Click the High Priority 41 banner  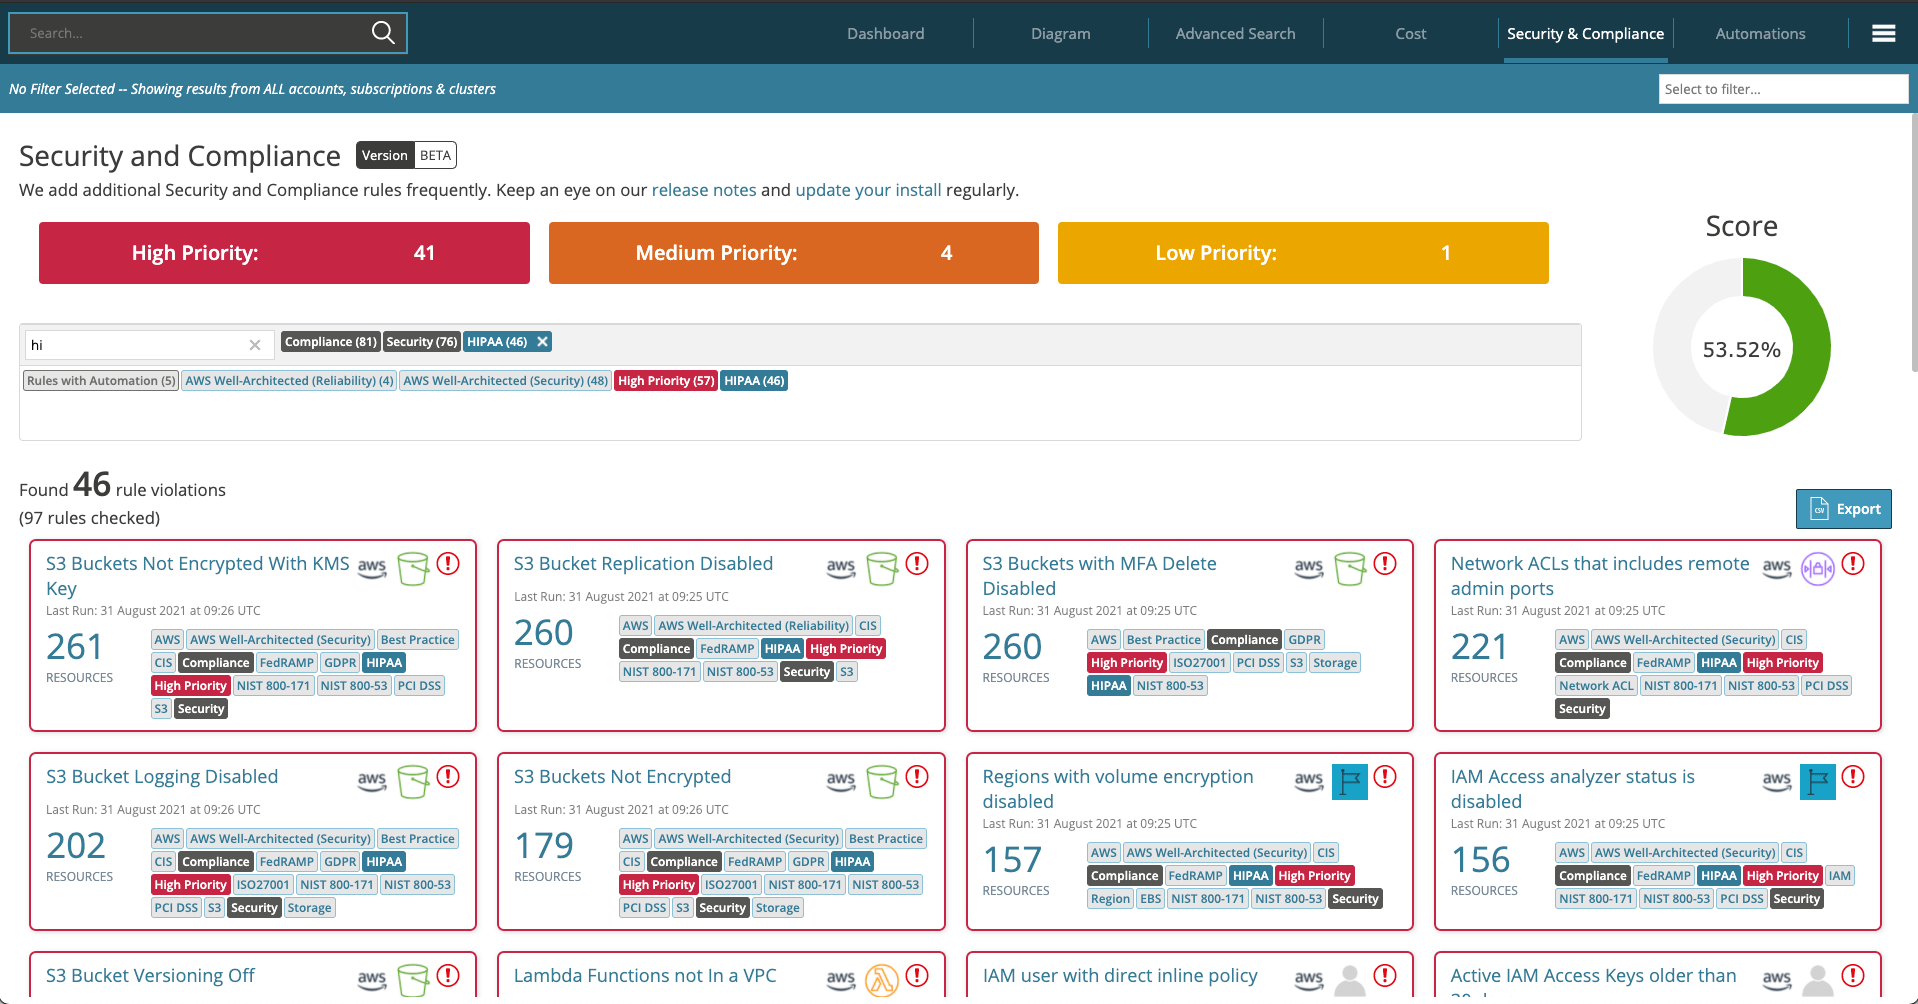click(284, 253)
